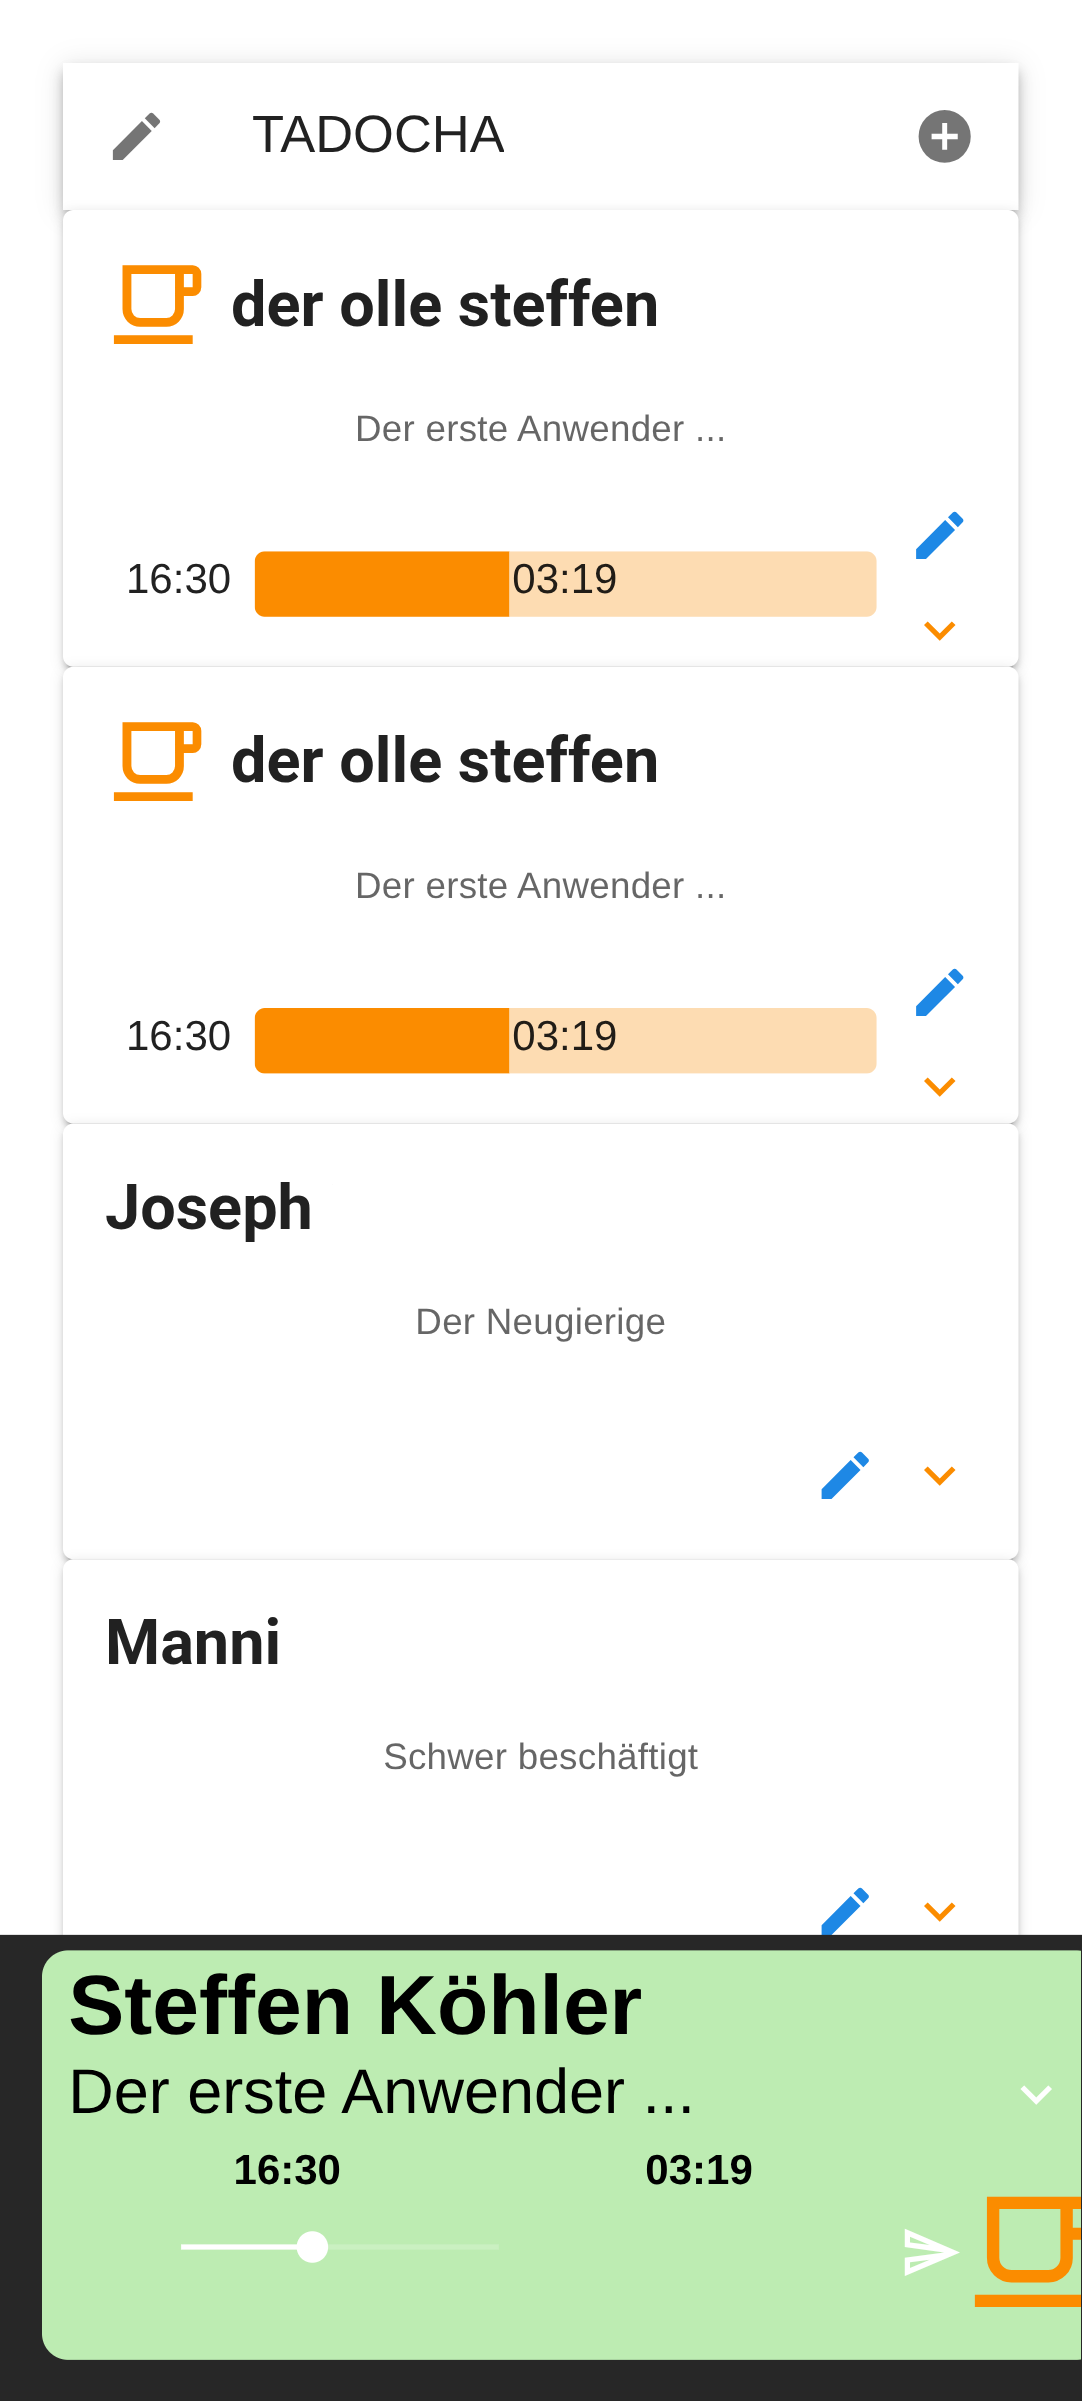The image size is (1082, 2402).
Task: Click the coffee cup icon on first card
Action: point(158,304)
